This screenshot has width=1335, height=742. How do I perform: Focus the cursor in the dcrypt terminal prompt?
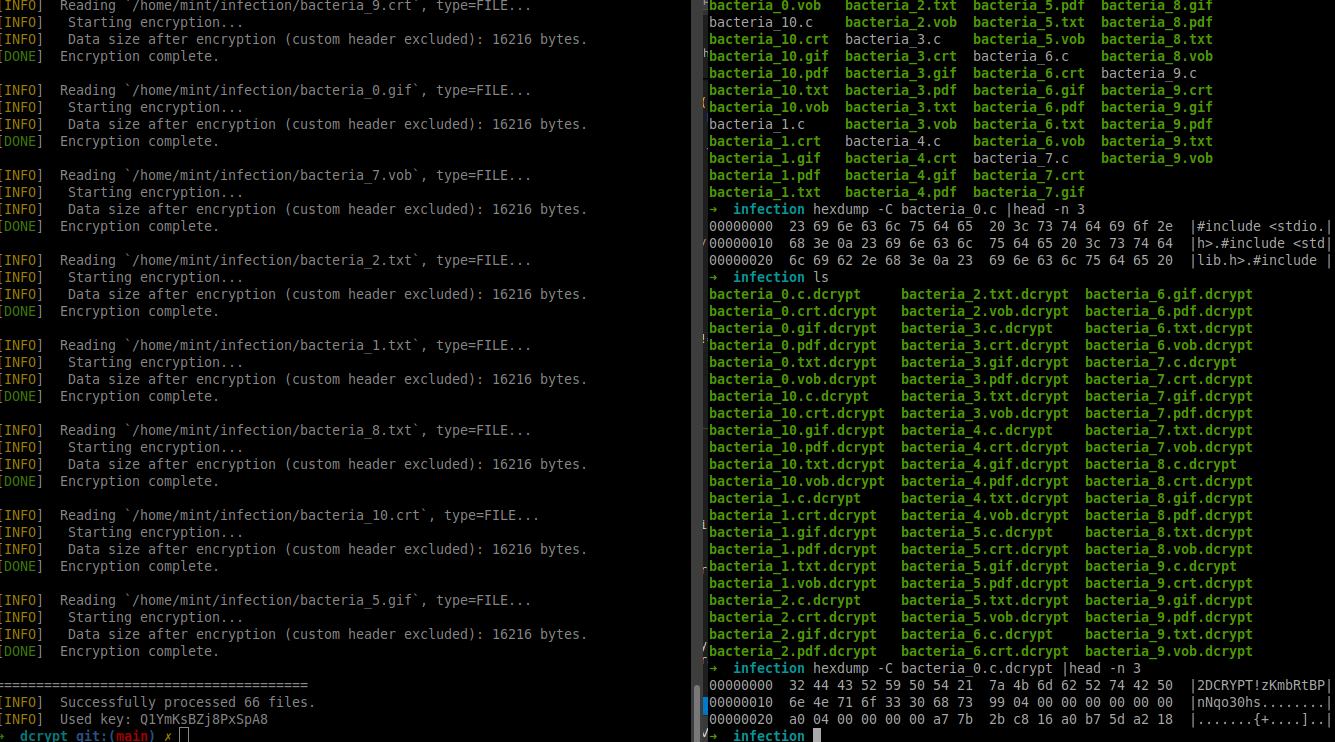point(184,736)
